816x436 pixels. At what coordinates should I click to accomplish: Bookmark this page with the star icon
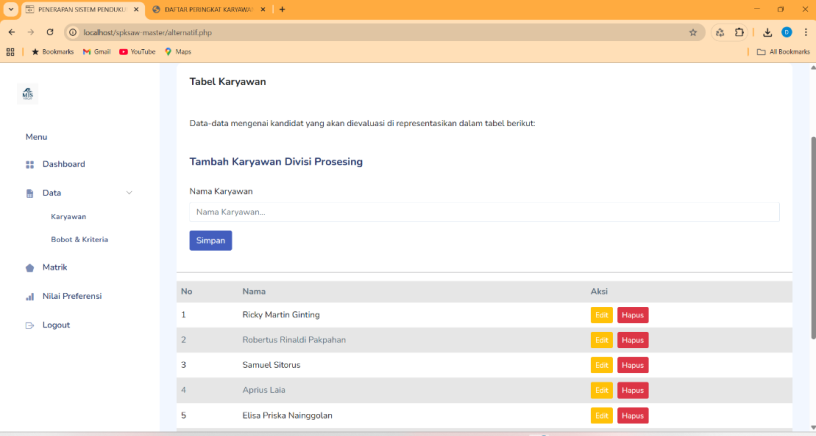click(693, 32)
